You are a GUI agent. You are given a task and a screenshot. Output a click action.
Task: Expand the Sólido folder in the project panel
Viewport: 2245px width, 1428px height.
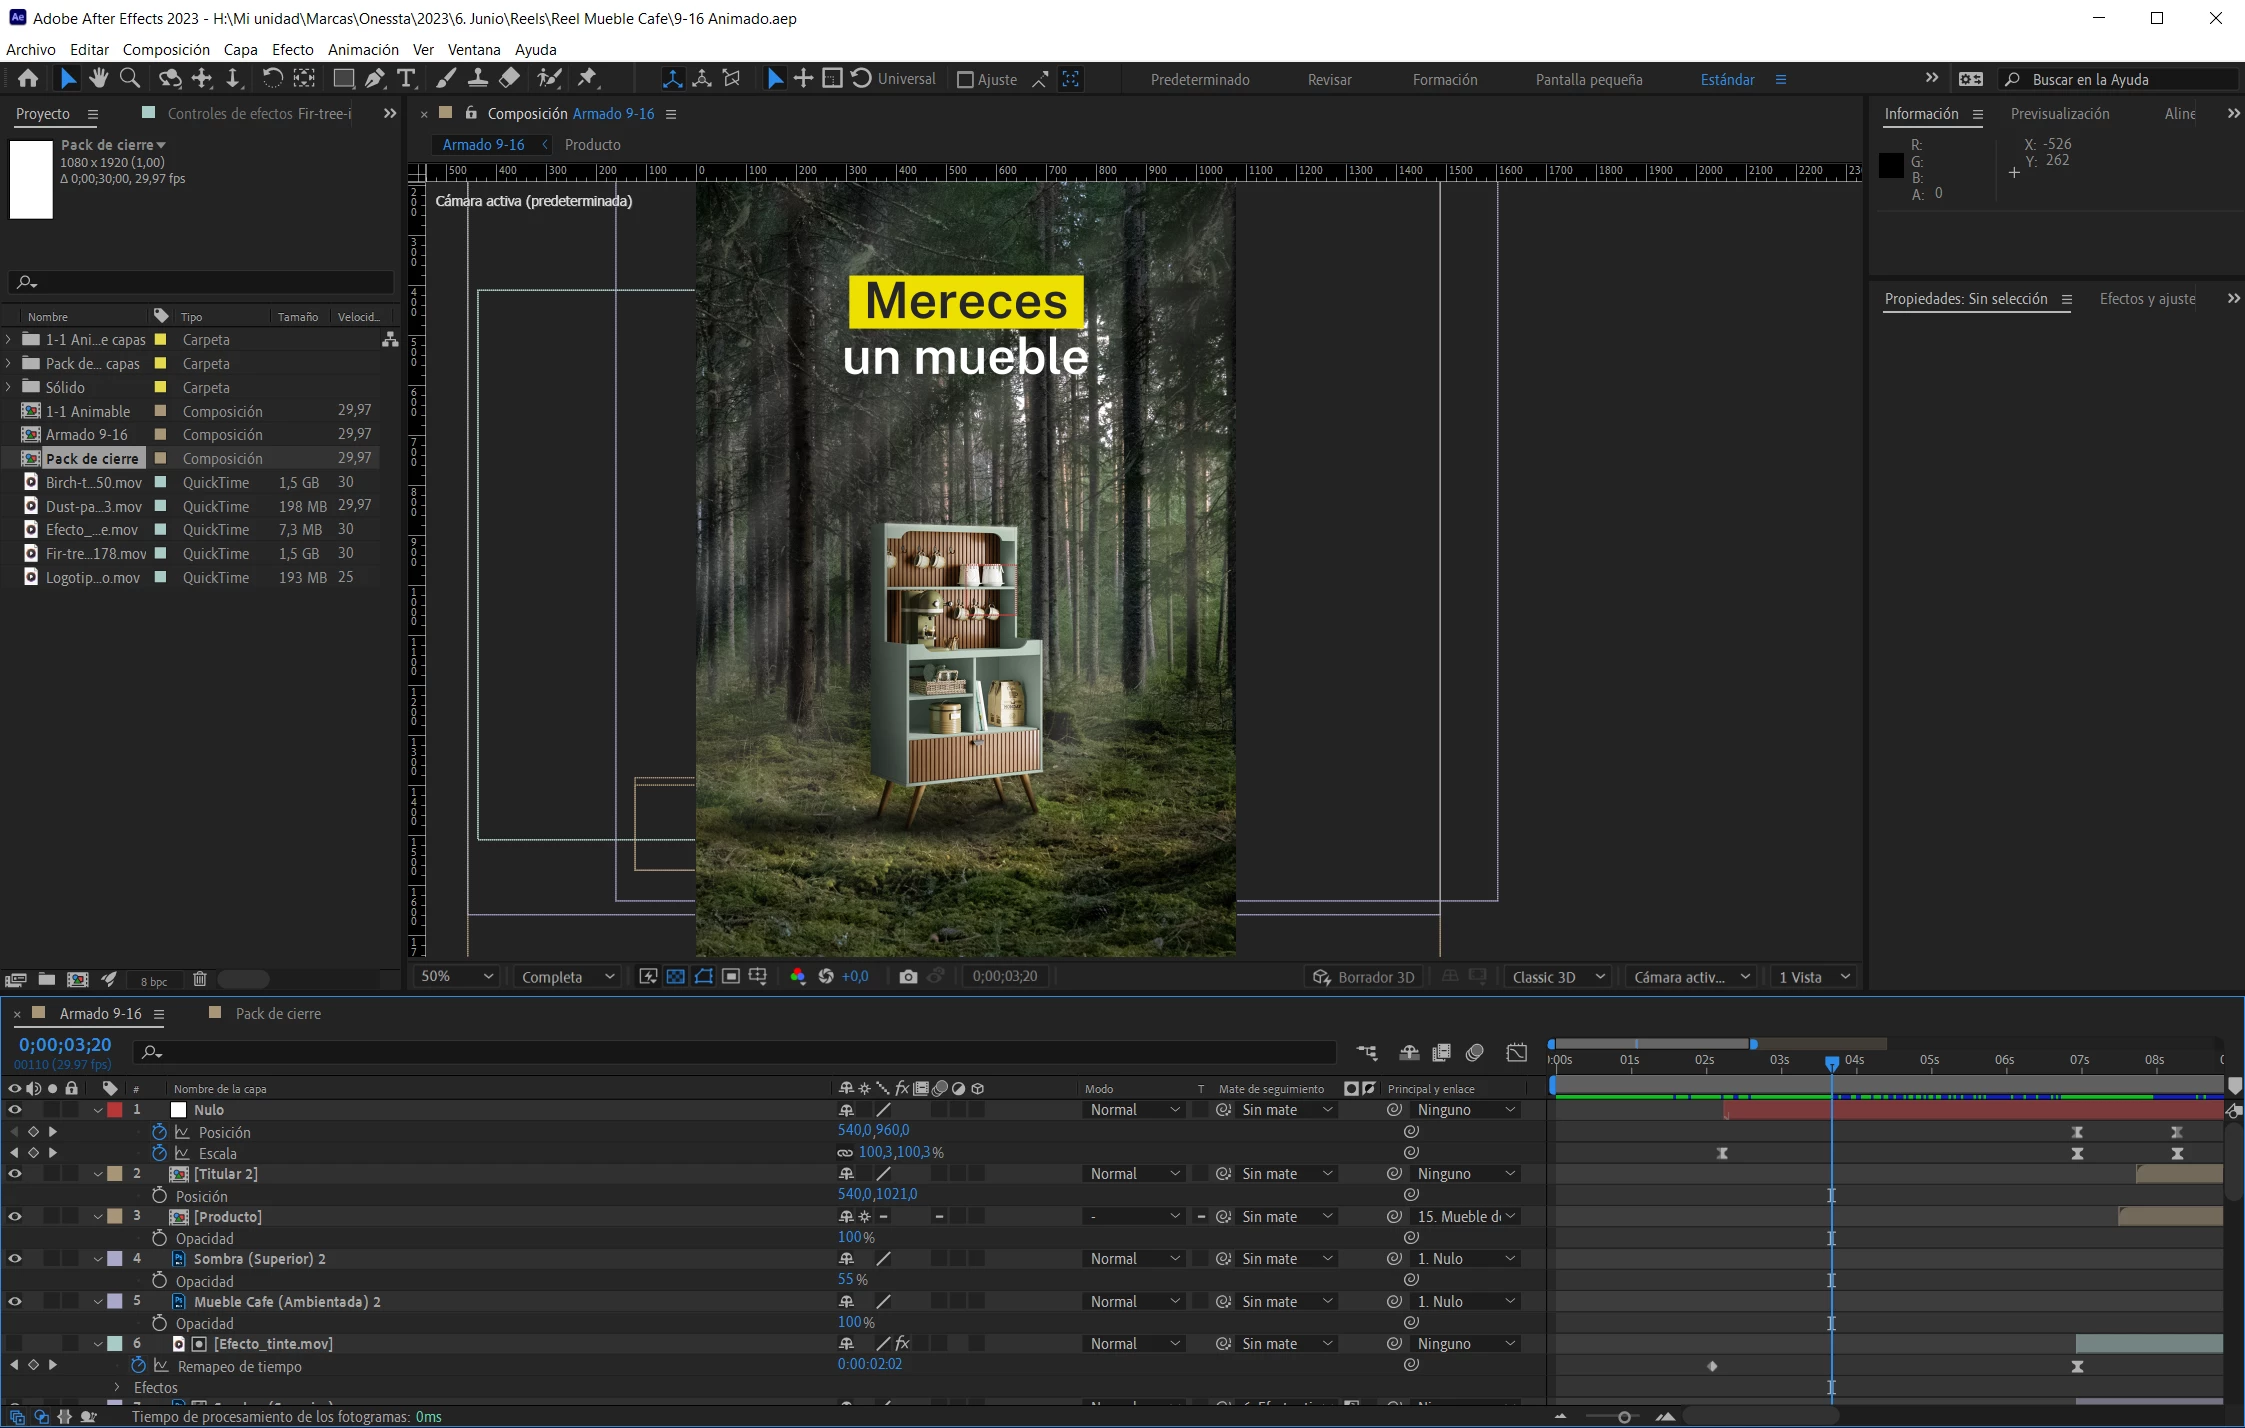pos(9,388)
